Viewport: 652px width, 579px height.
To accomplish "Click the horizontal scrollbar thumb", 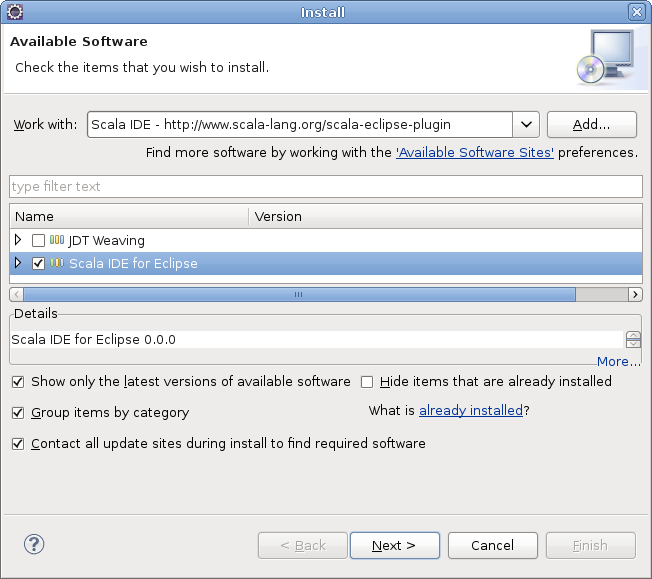I will pos(299,294).
